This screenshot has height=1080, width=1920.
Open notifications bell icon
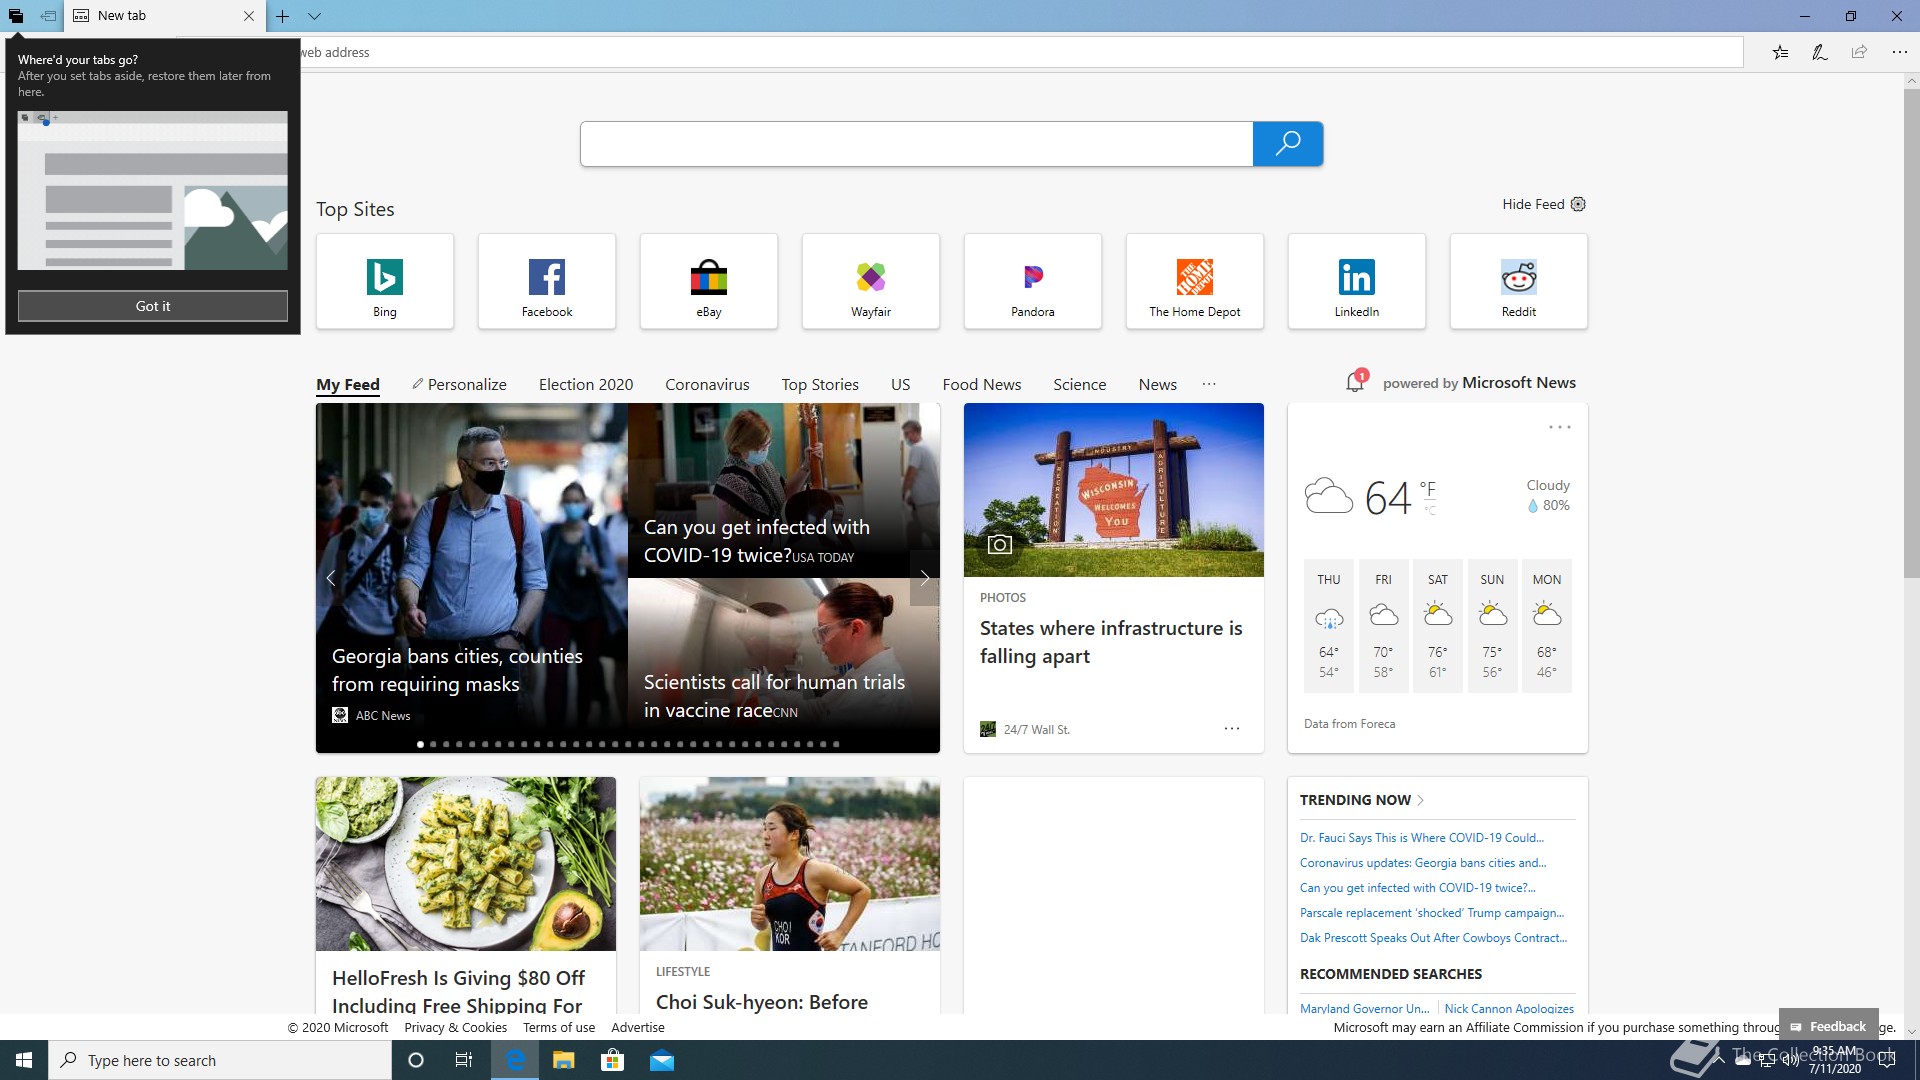pyautogui.click(x=1356, y=381)
